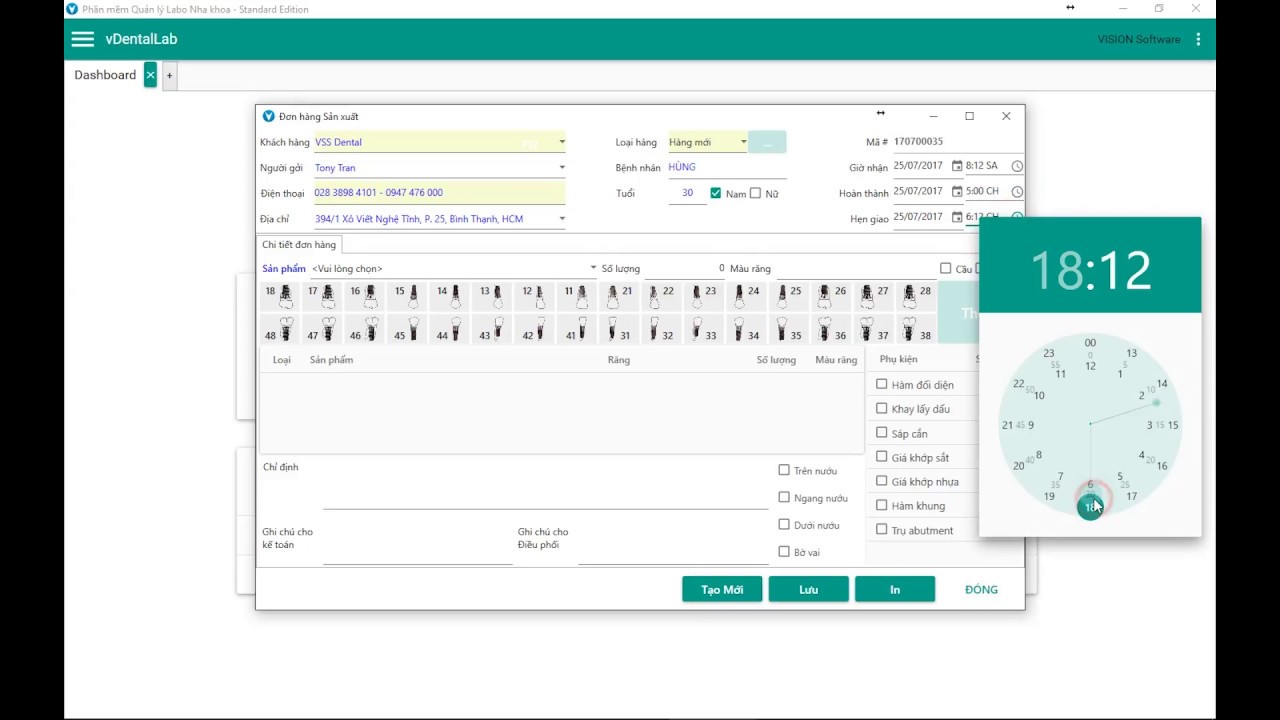Image resolution: width=1280 pixels, height=720 pixels.
Task: Click the Lưu save button
Action: click(808, 589)
